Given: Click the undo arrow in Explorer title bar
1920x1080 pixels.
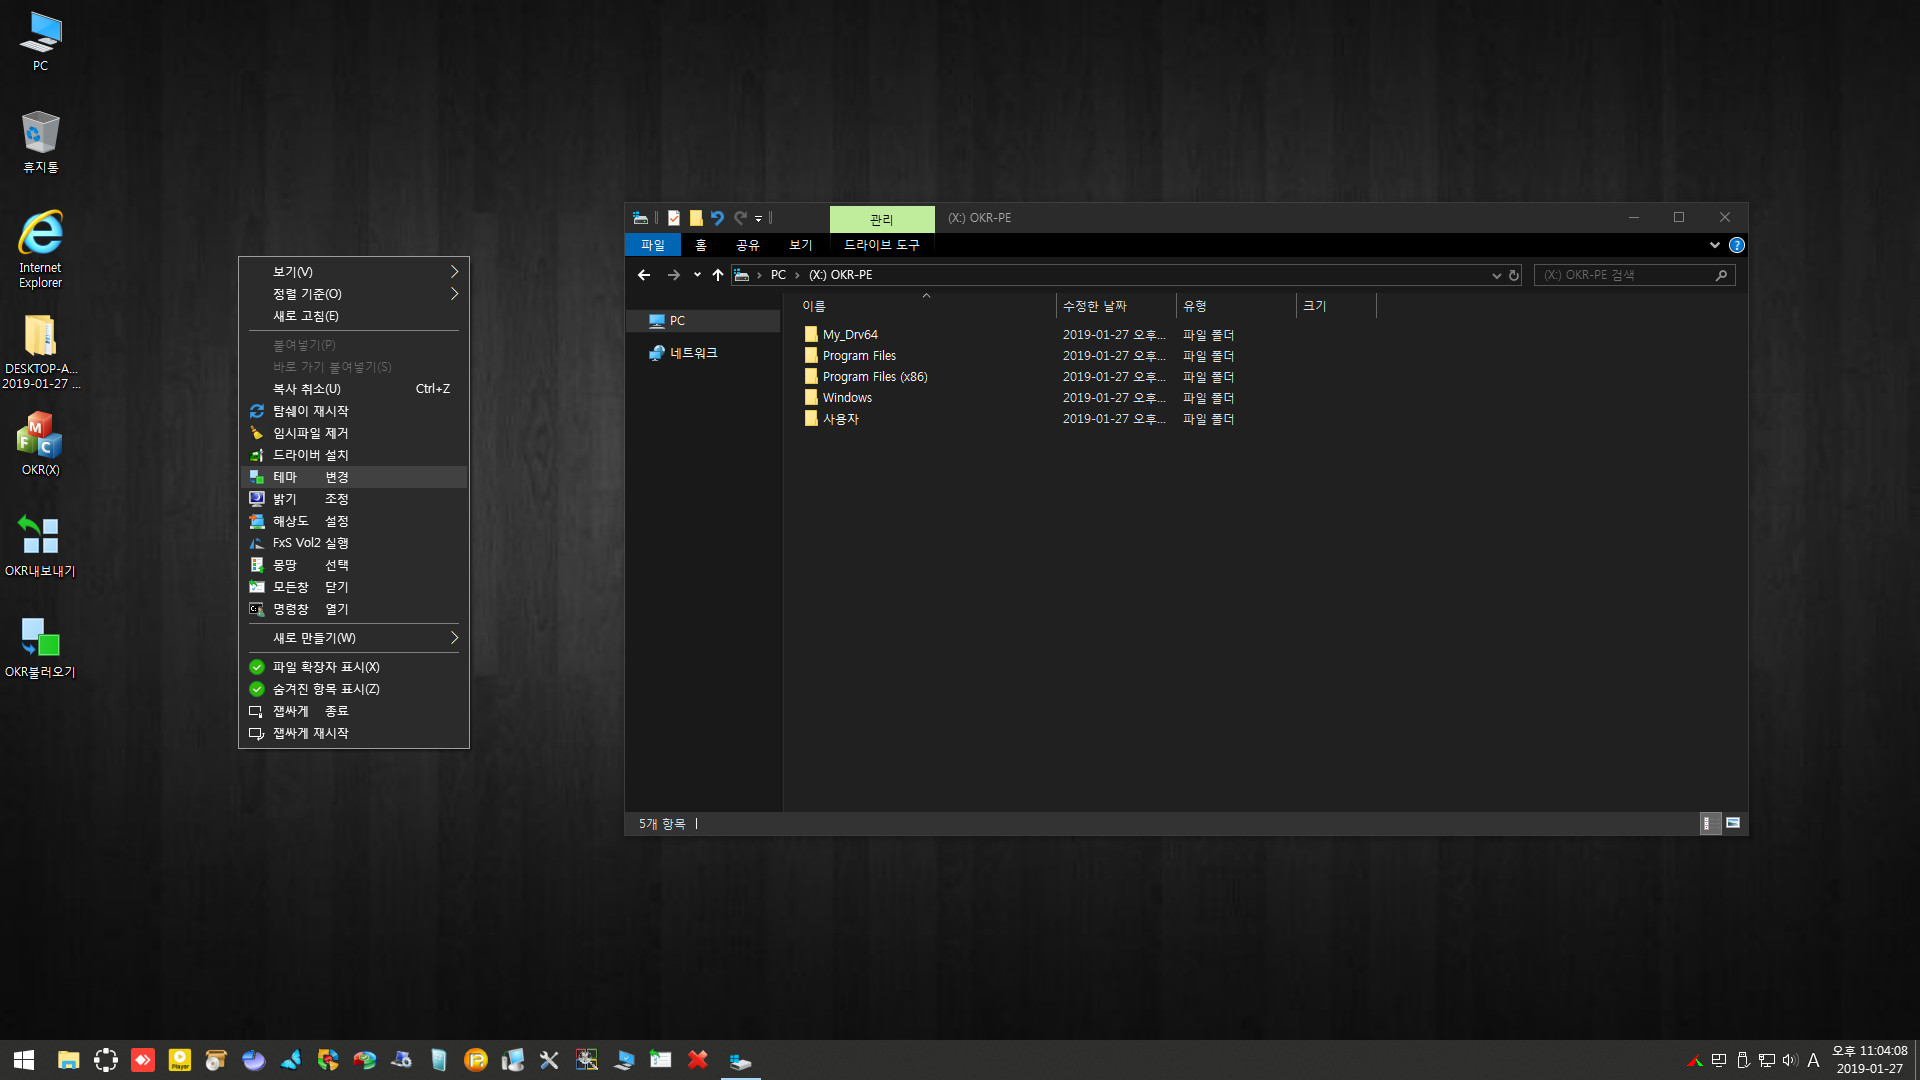Looking at the screenshot, I should (717, 218).
